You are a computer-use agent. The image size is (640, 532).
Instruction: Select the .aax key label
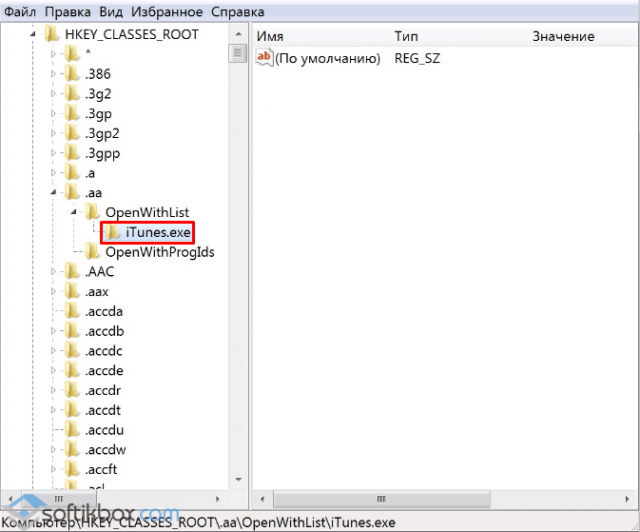tap(97, 292)
